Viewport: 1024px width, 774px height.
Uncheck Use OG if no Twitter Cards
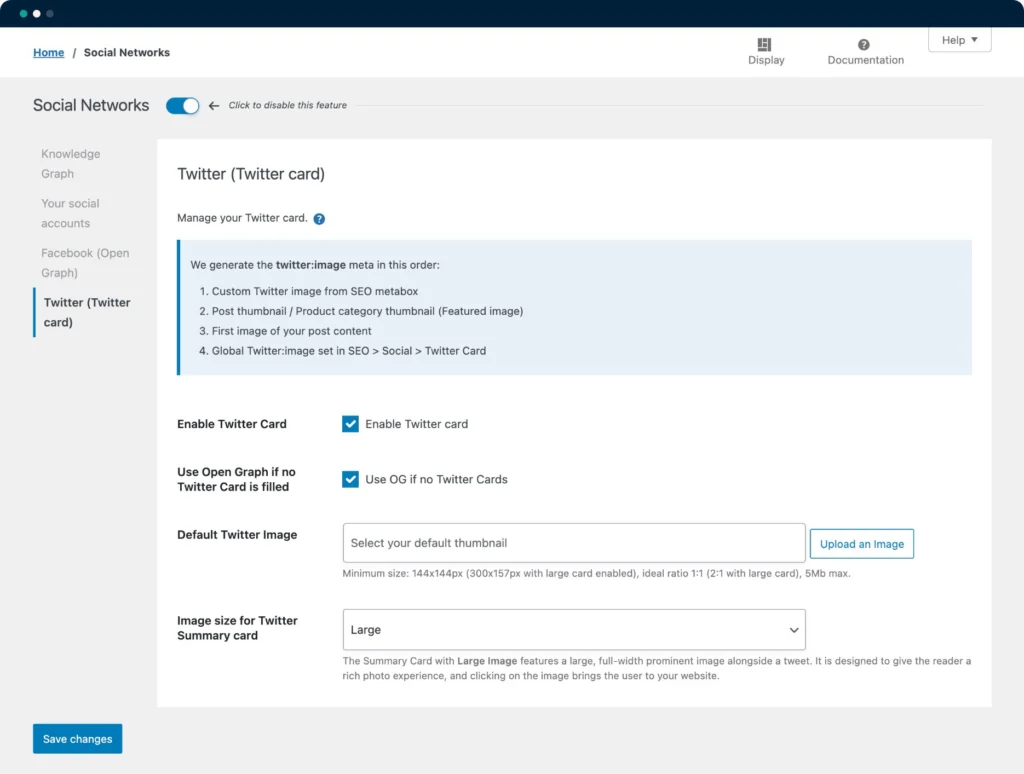tap(350, 479)
